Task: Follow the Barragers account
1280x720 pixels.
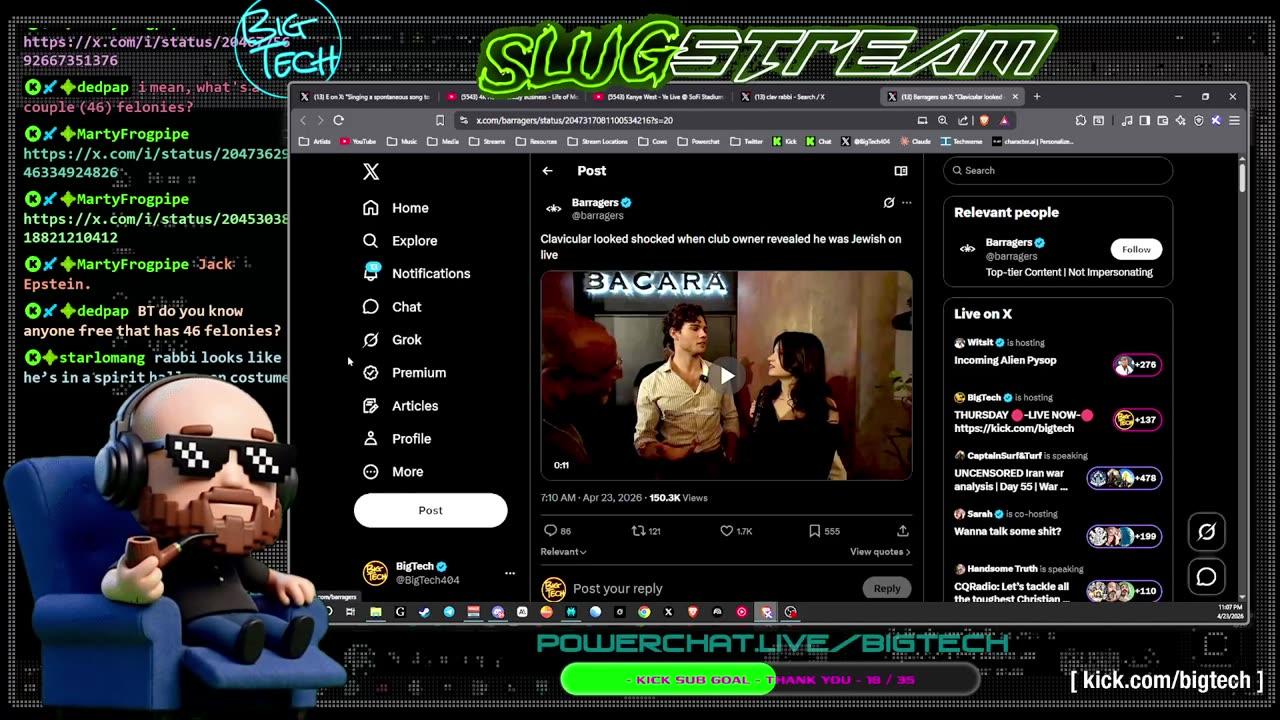Action: pyautogui.click(x=1136, y=249)
